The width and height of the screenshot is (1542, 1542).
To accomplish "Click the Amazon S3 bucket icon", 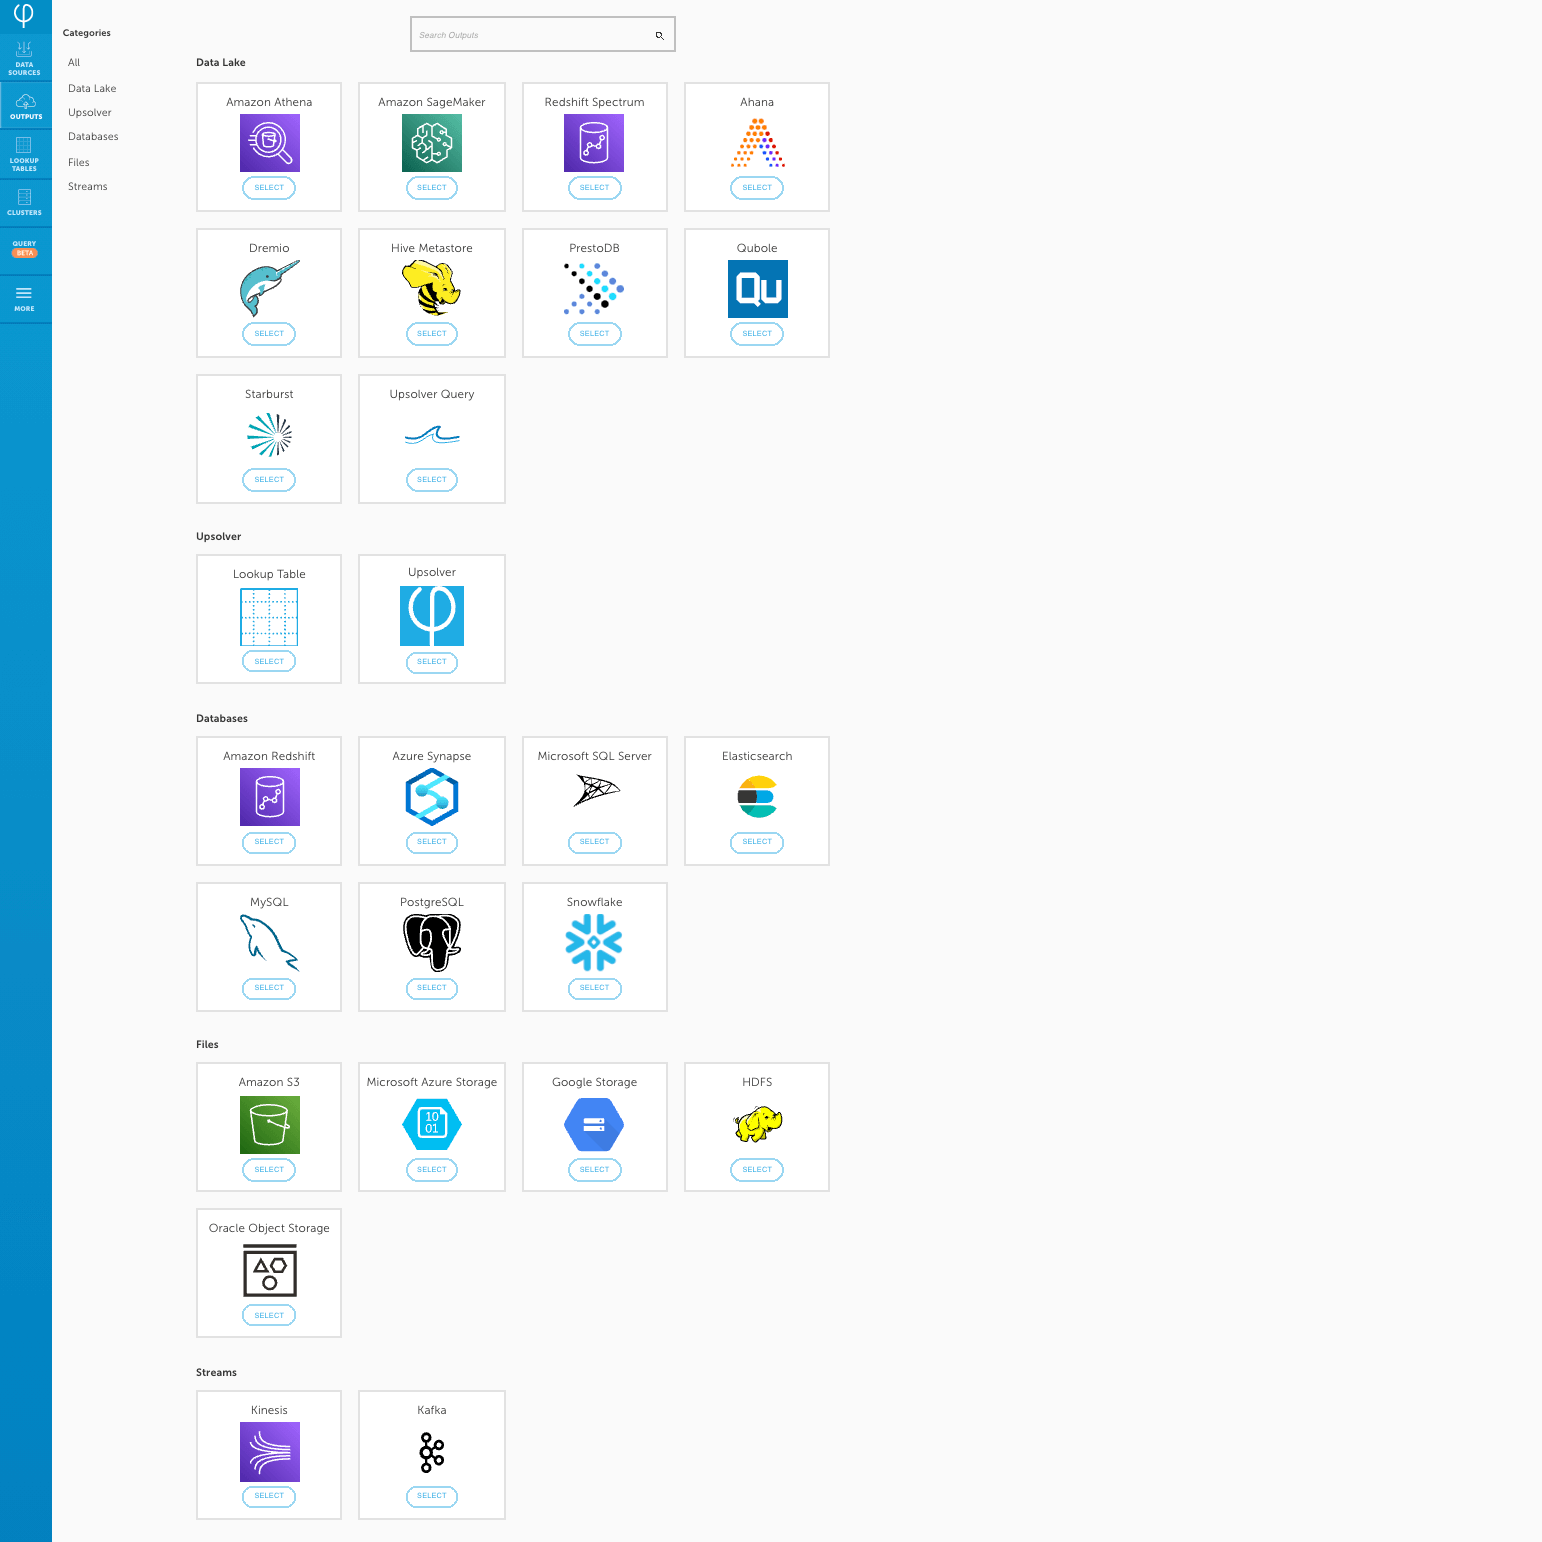I will [270, 1125].
